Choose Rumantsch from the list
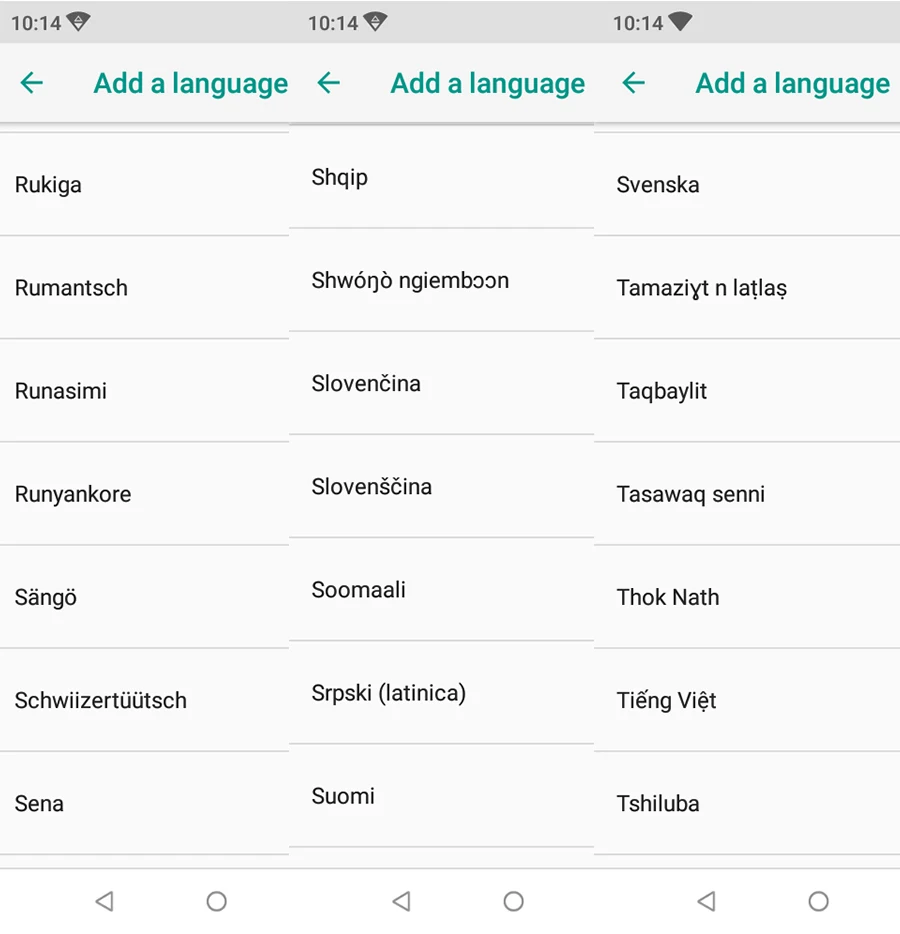This screenshot has width=900, height=934. click(x=144, y=288)
